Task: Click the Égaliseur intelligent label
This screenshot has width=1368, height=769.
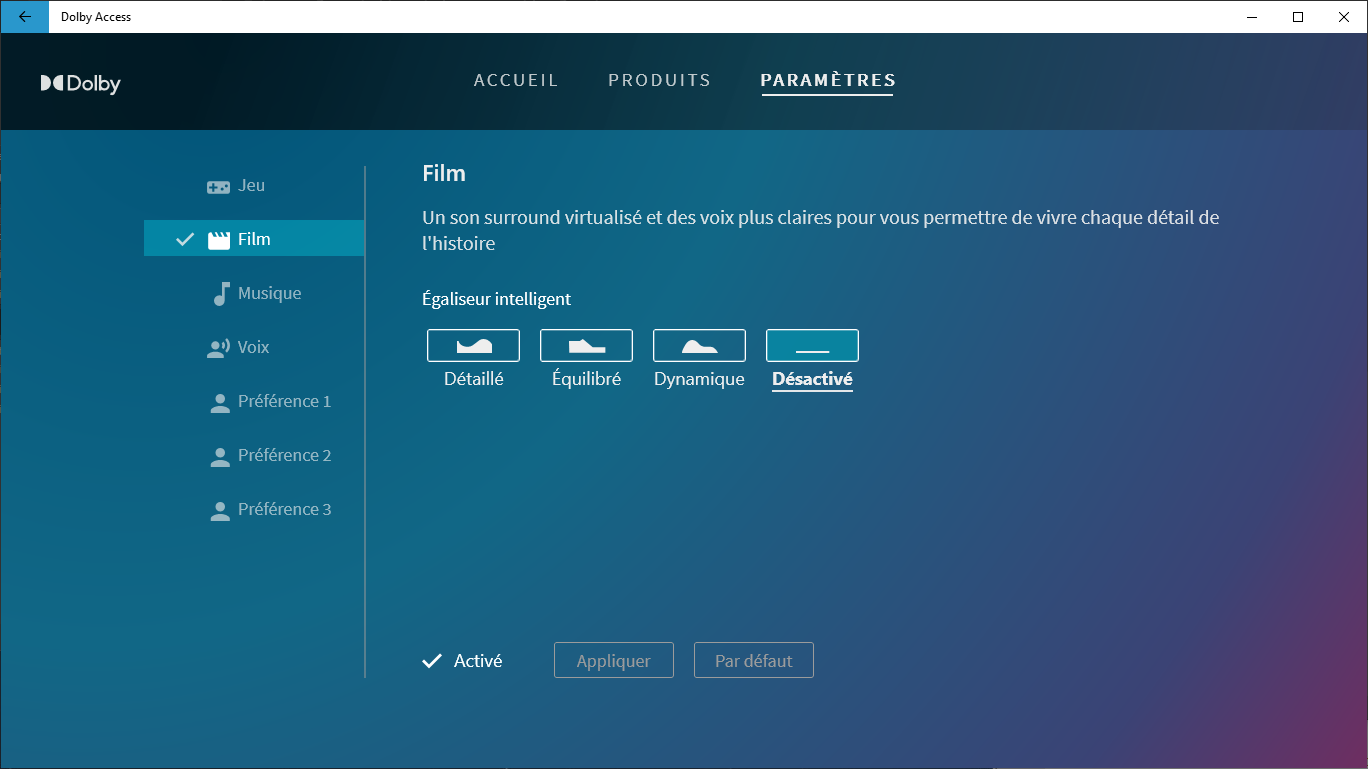Action: (497, 299)
